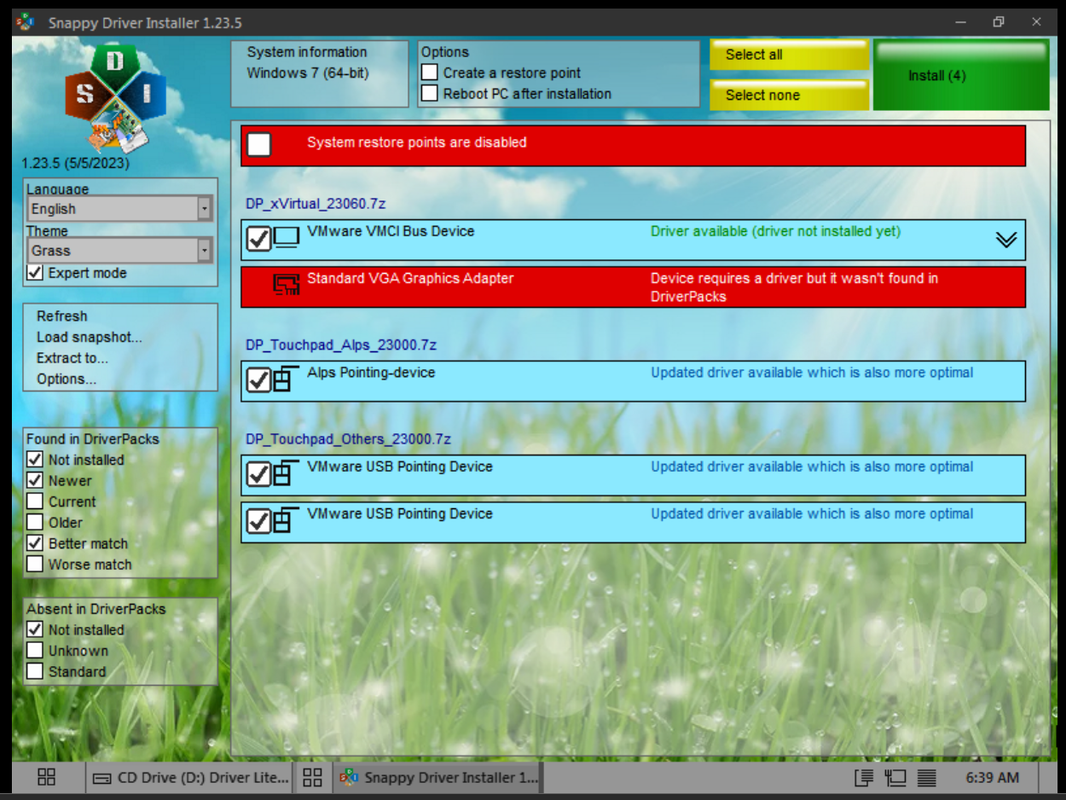Click Alps row 'Updated driver available' status
Image resolution: width=1066 pixels, height=800 pixels.
point(812,372)
